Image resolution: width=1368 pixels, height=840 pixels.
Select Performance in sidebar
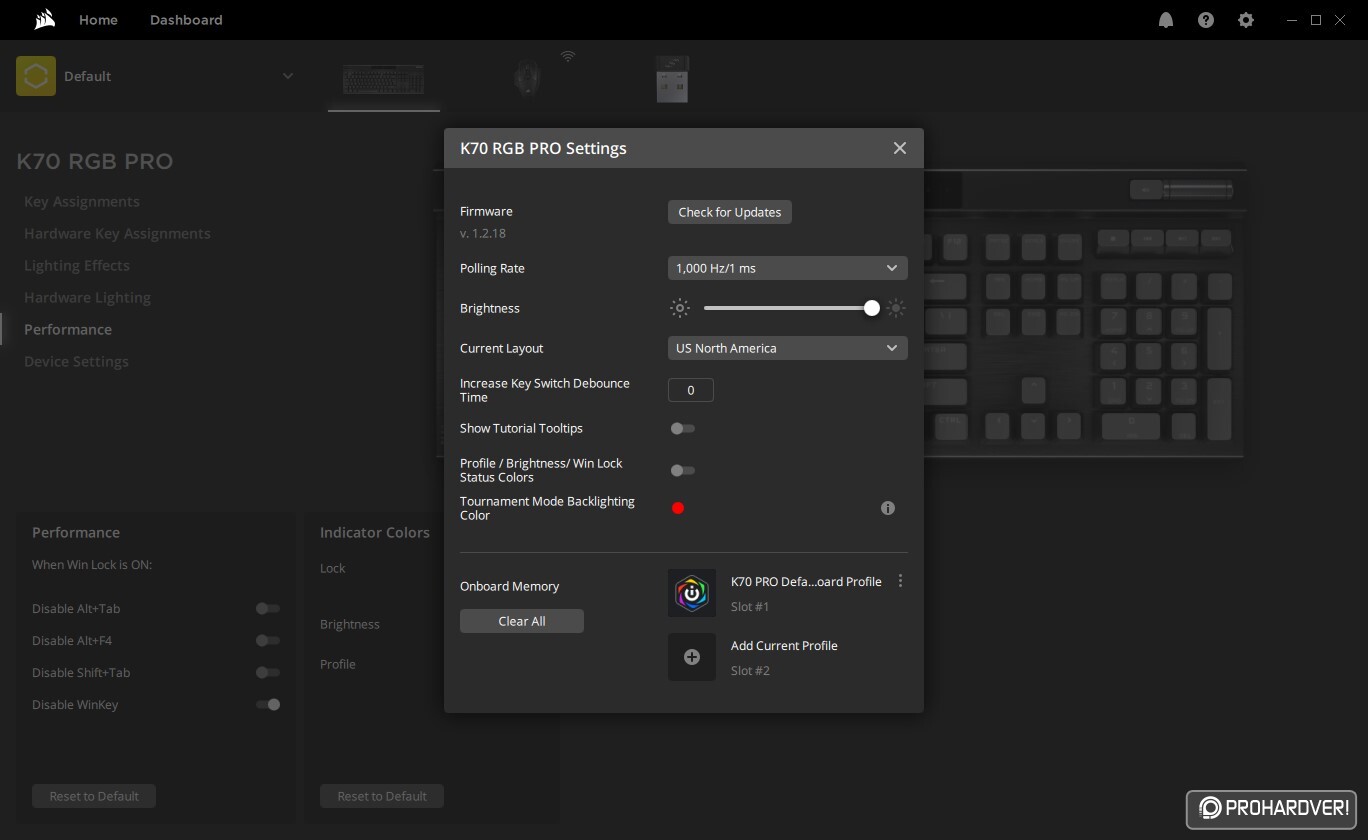click(68, 329)
